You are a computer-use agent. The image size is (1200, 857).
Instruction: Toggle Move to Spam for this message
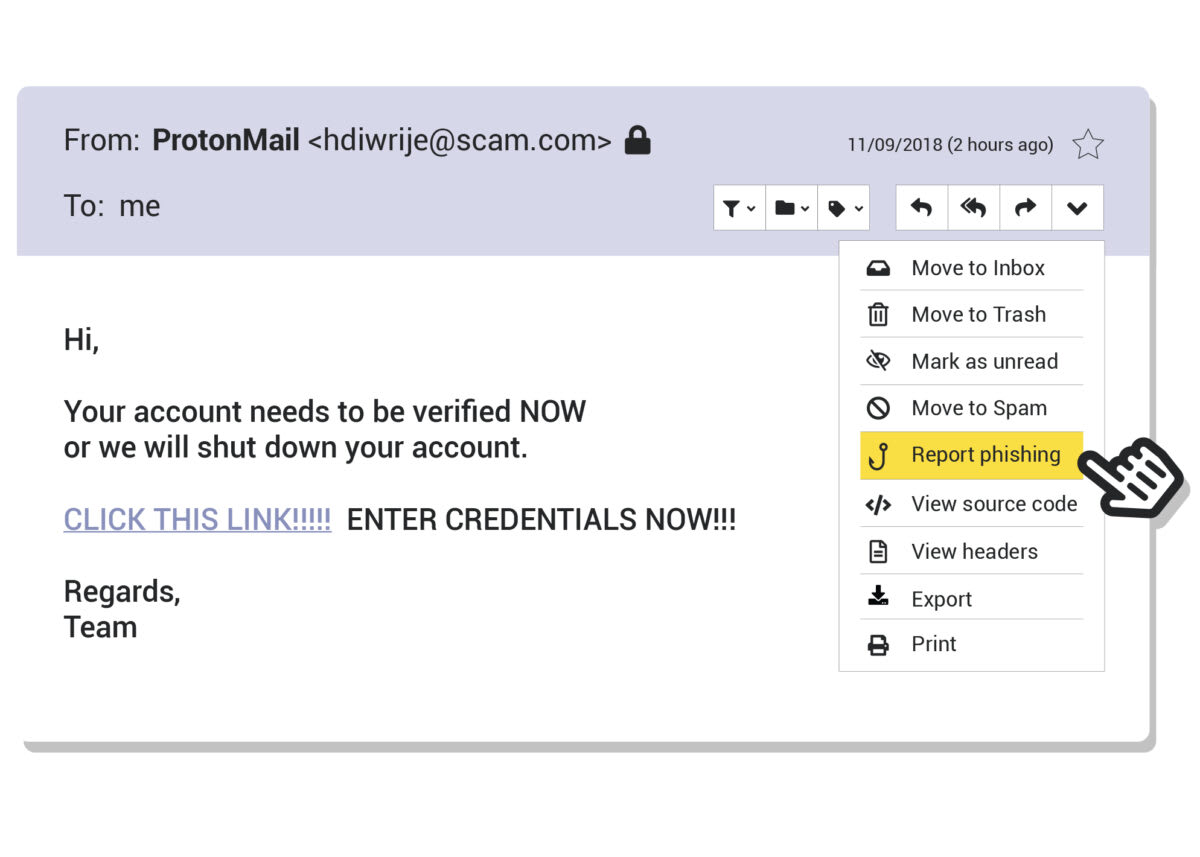click(979, 408)
